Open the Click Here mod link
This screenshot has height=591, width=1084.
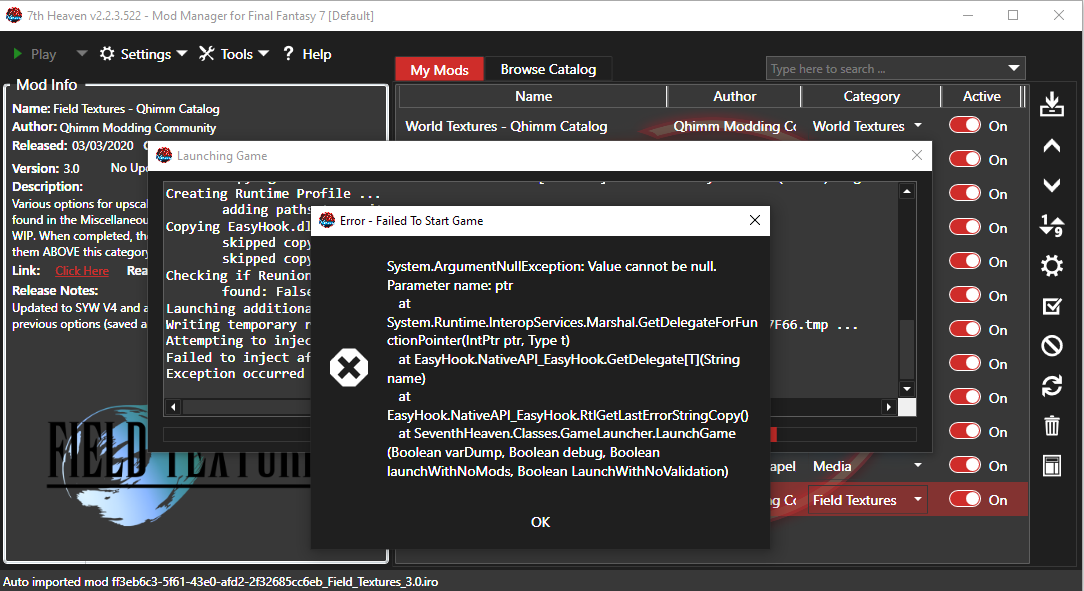82,271
